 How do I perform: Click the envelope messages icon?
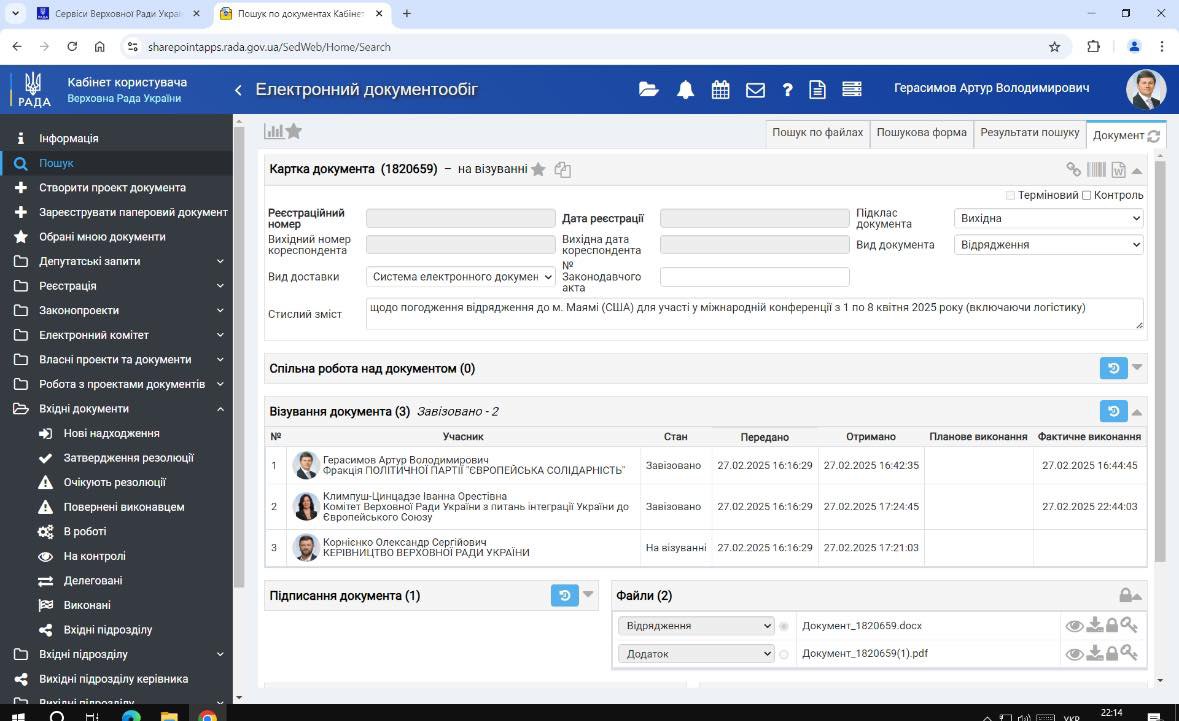755,89
